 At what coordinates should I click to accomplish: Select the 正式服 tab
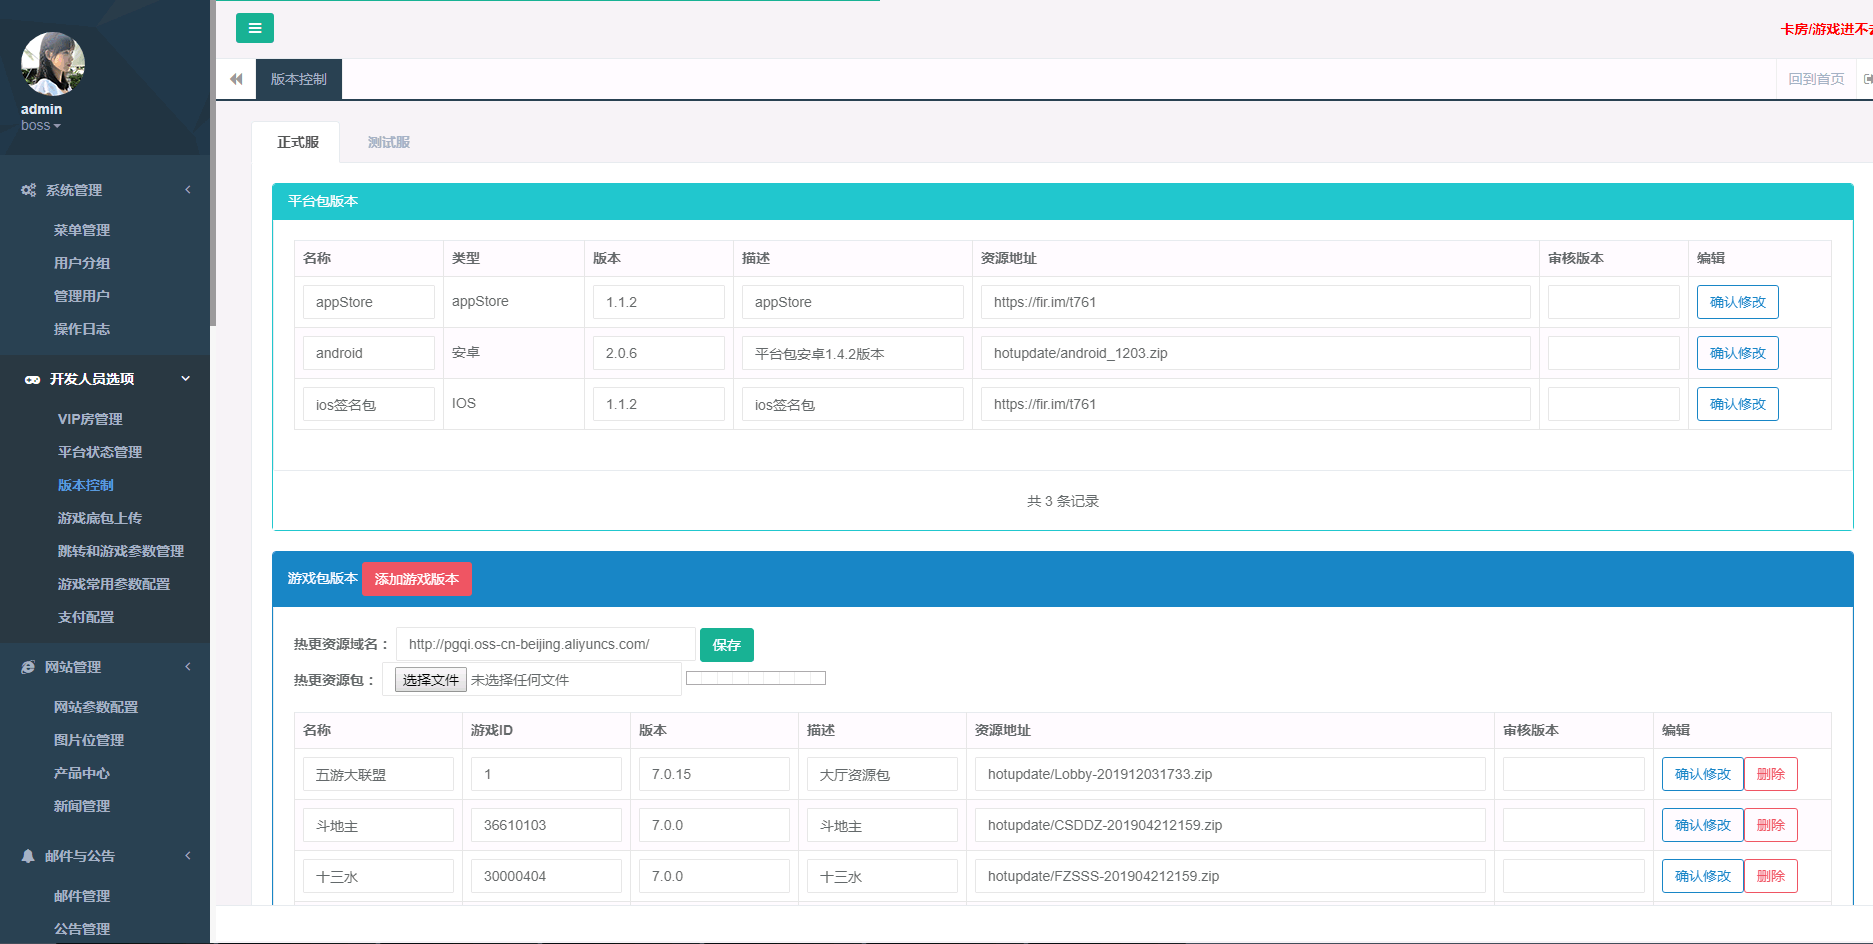click(x=297, y=142)
